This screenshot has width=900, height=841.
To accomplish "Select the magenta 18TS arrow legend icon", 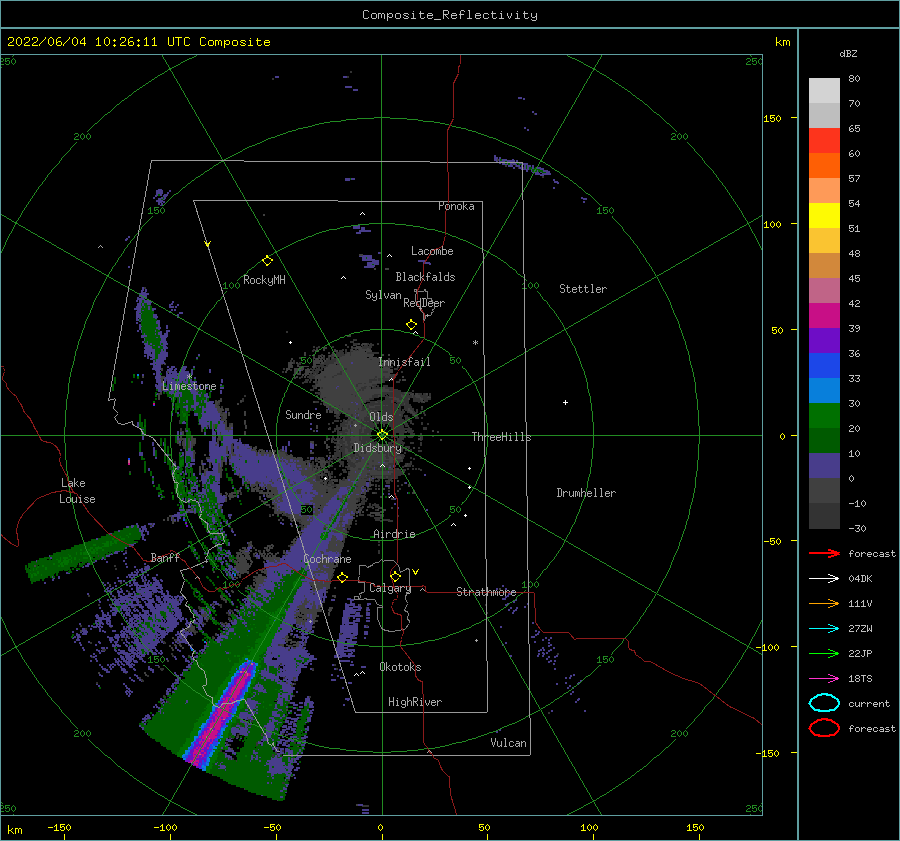I will (x=824, y=679).
